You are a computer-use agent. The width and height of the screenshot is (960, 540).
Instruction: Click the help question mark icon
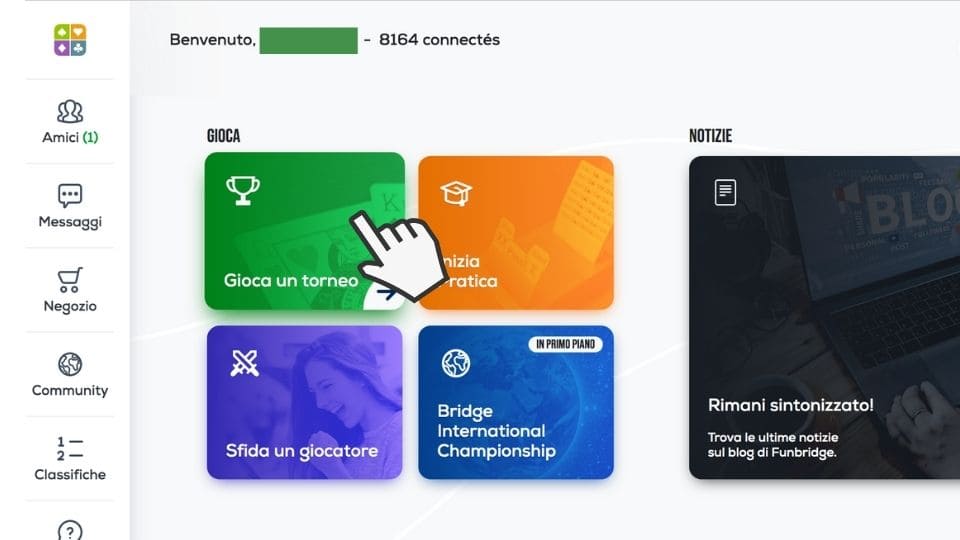pyautogui.click(x=70, y=531)
